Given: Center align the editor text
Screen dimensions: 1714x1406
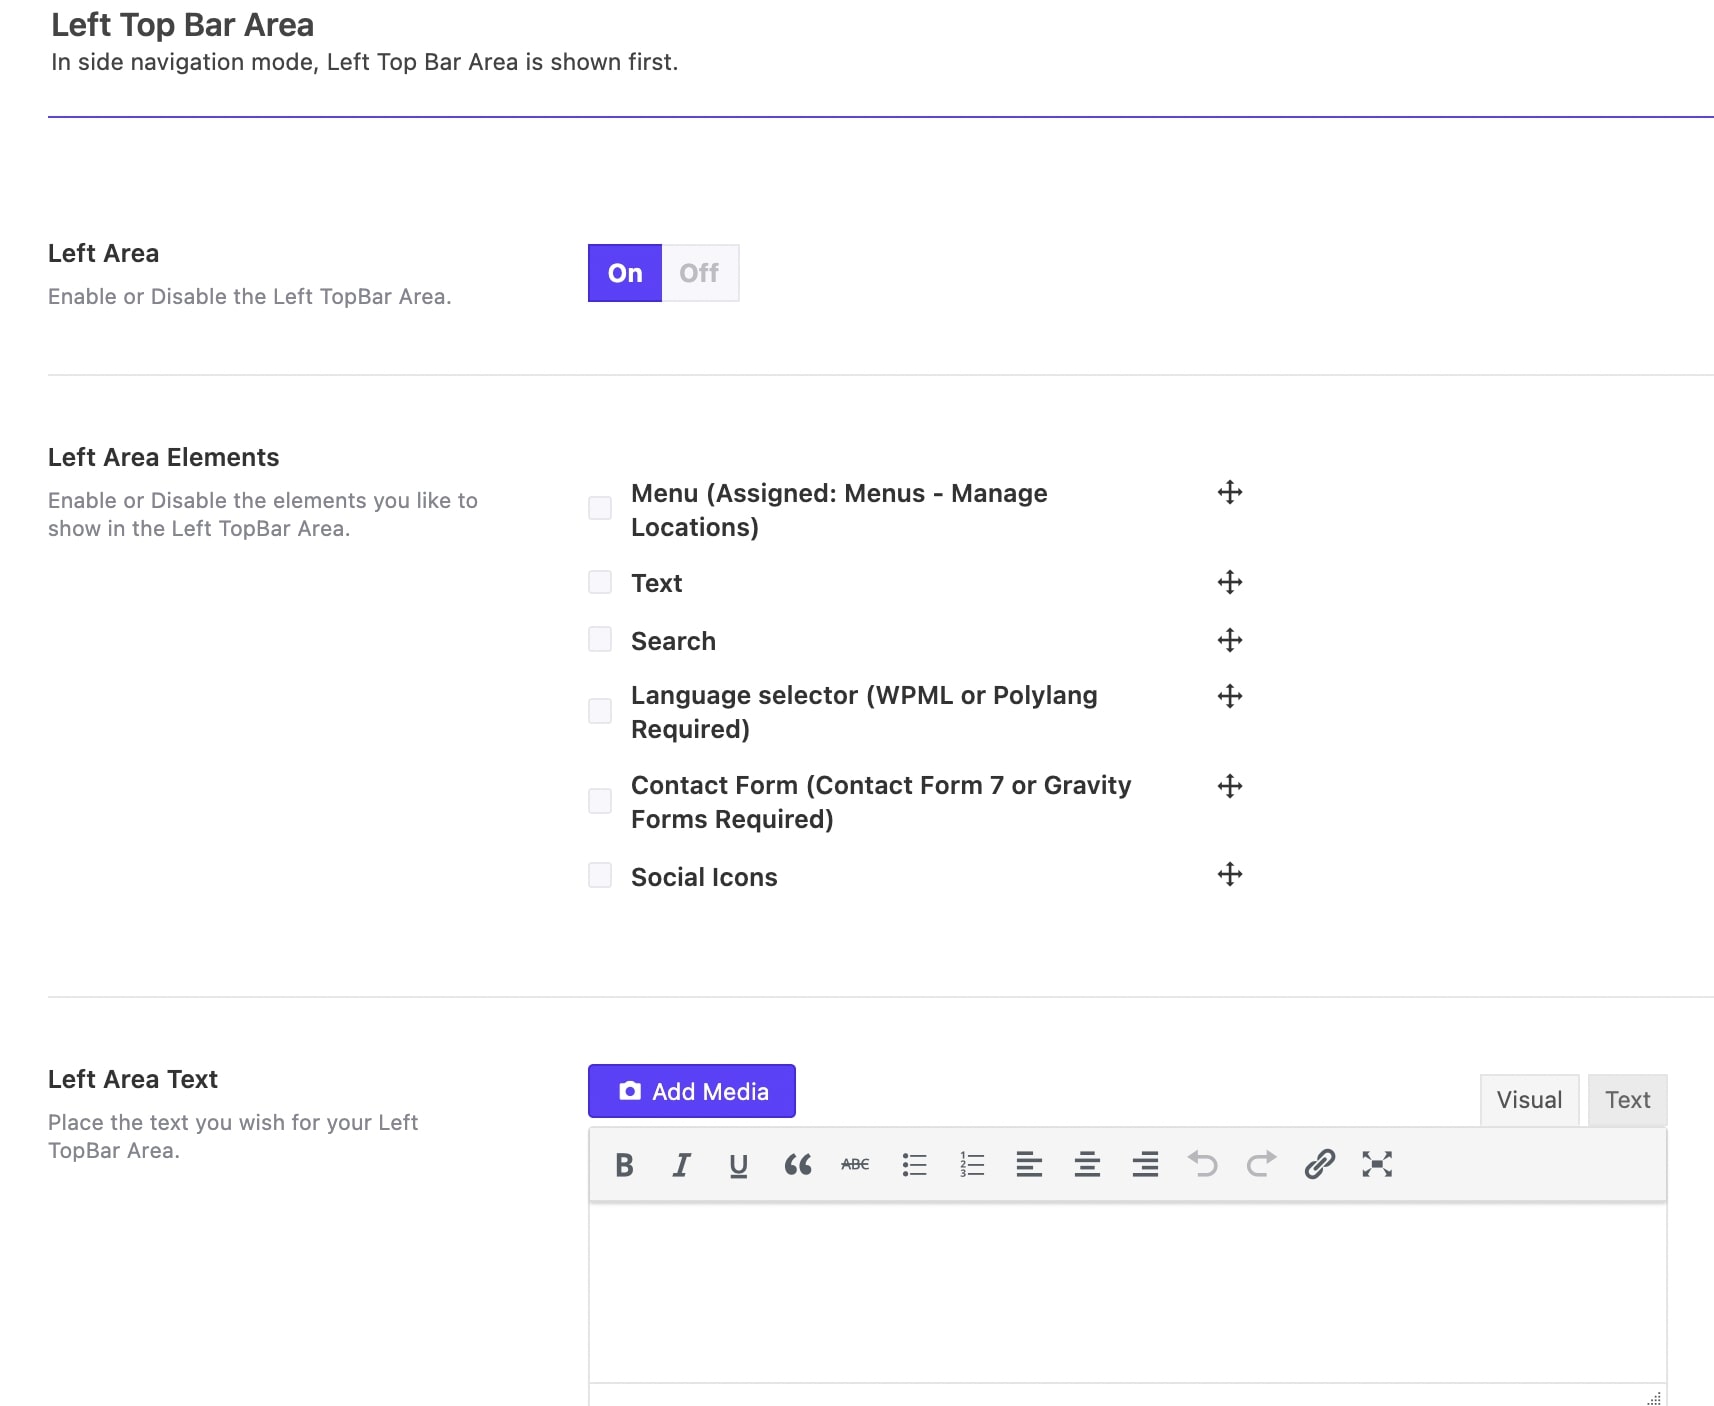Looking at the screenshot, I should 1087,1165.
